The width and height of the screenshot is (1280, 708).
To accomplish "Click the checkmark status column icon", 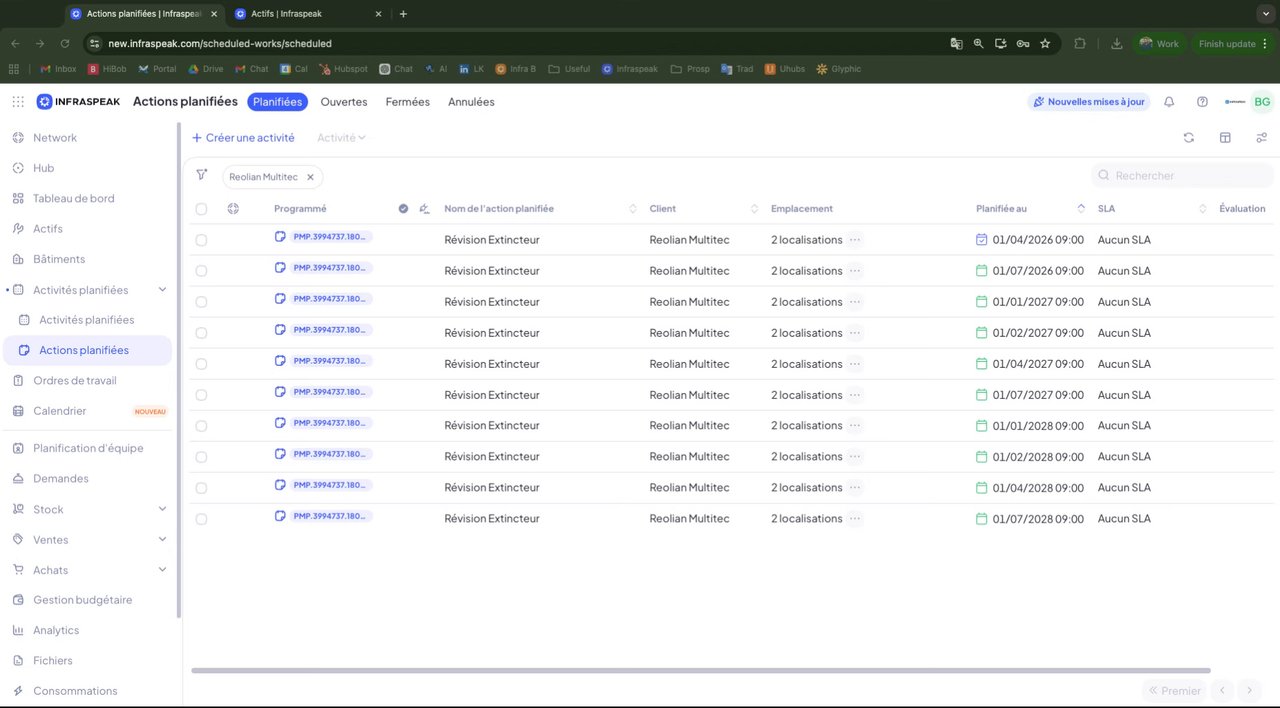I will (x=403, y=209).
